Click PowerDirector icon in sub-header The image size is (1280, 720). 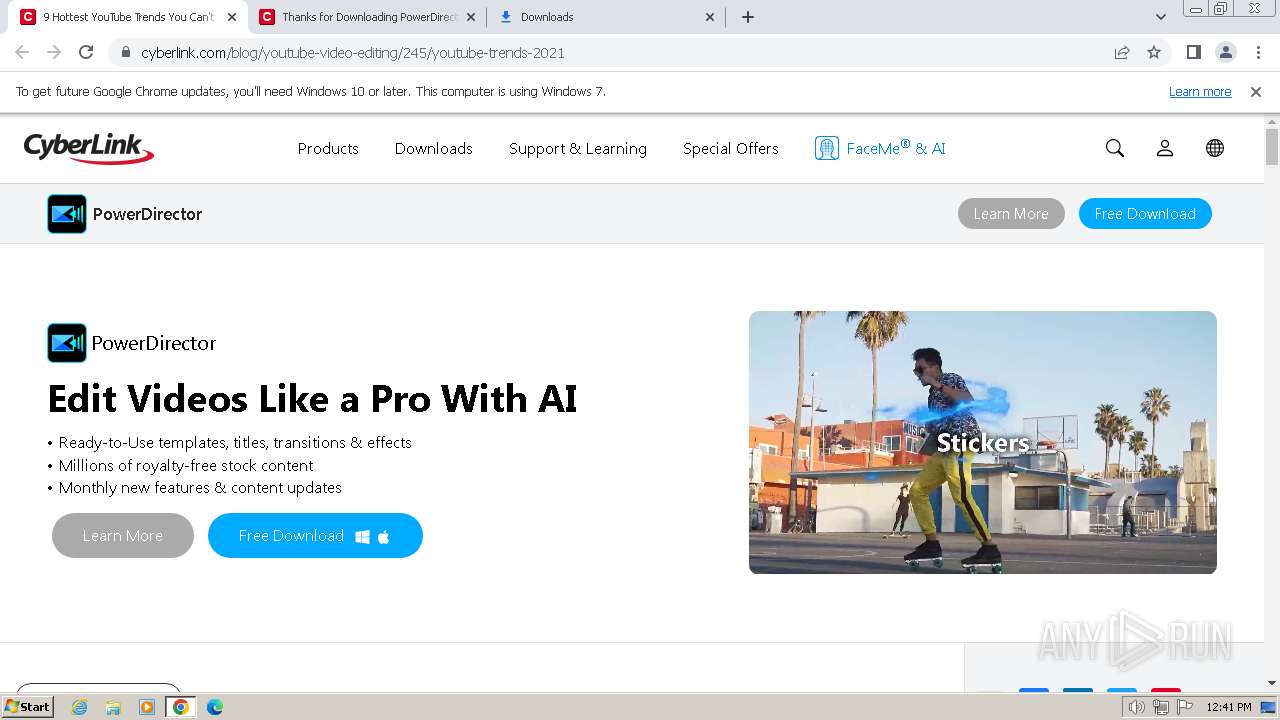pyautogui.click(x=67, y=214)
